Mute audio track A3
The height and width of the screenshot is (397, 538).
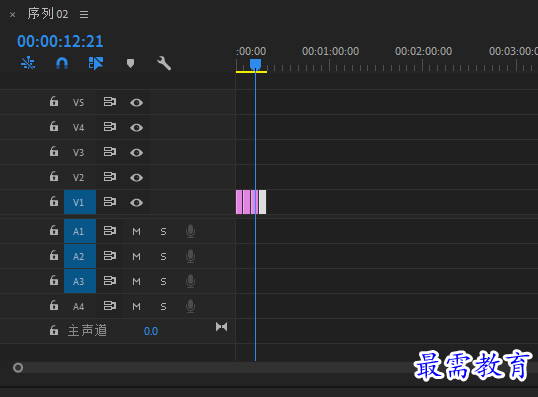click(x=137, y=282)
